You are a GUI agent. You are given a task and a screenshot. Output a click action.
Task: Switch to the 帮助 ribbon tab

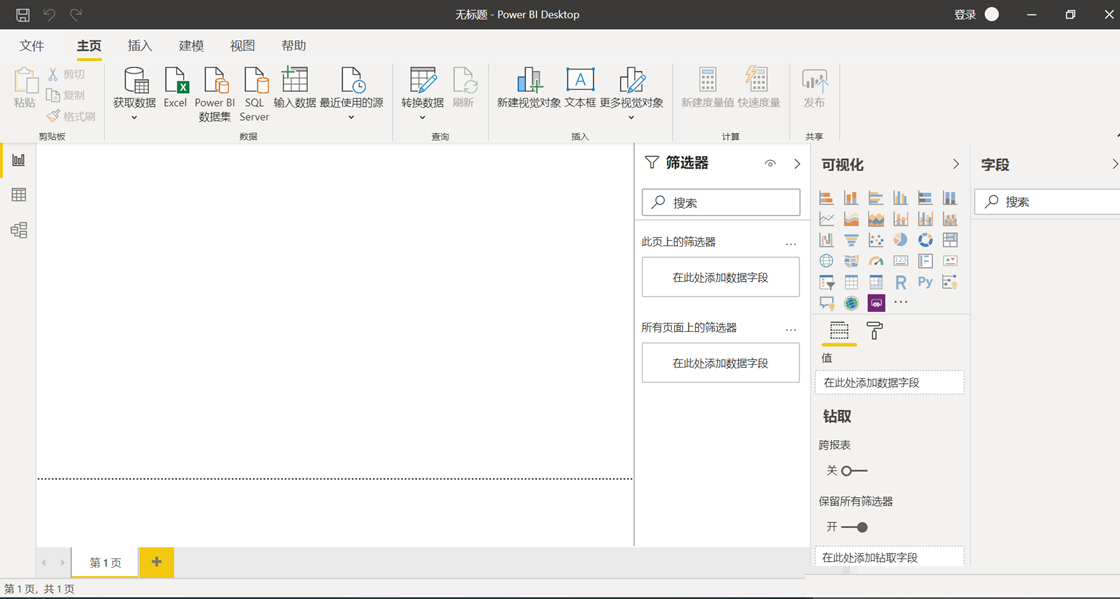pyautogui.click(x=294, y=46)
